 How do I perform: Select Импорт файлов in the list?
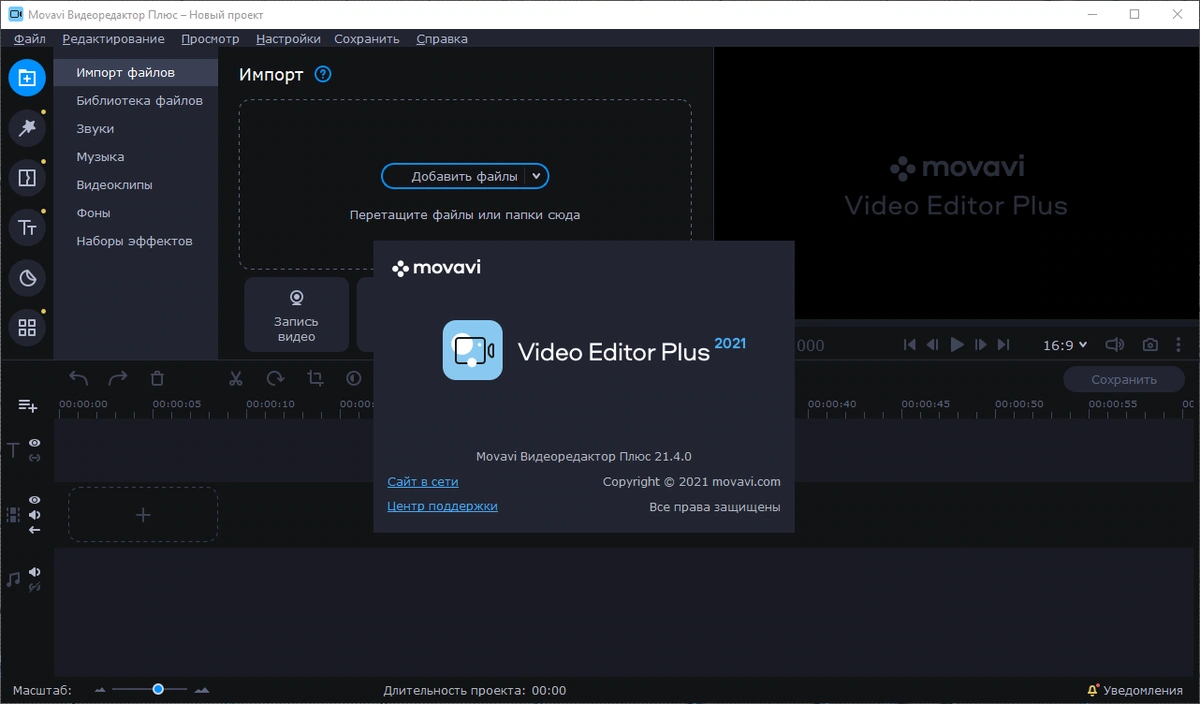[136, 73]
